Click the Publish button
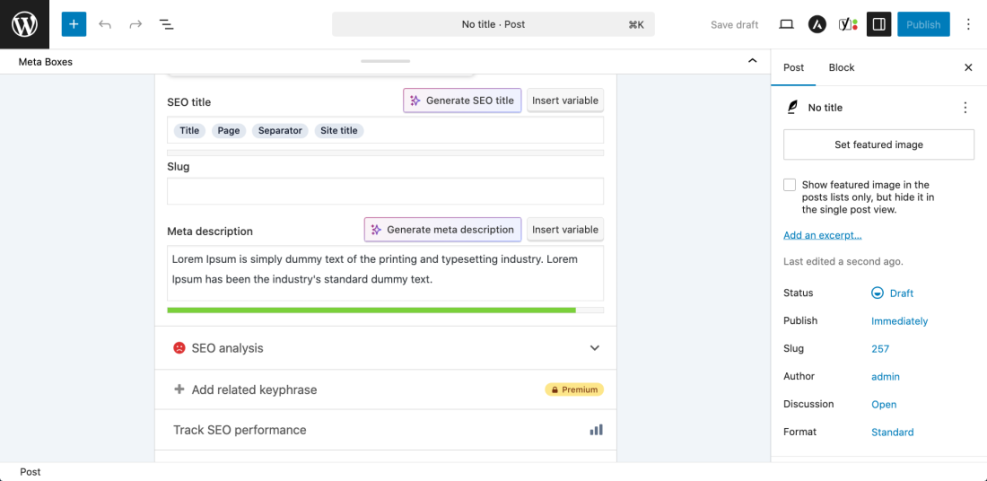 click(923, 25)
